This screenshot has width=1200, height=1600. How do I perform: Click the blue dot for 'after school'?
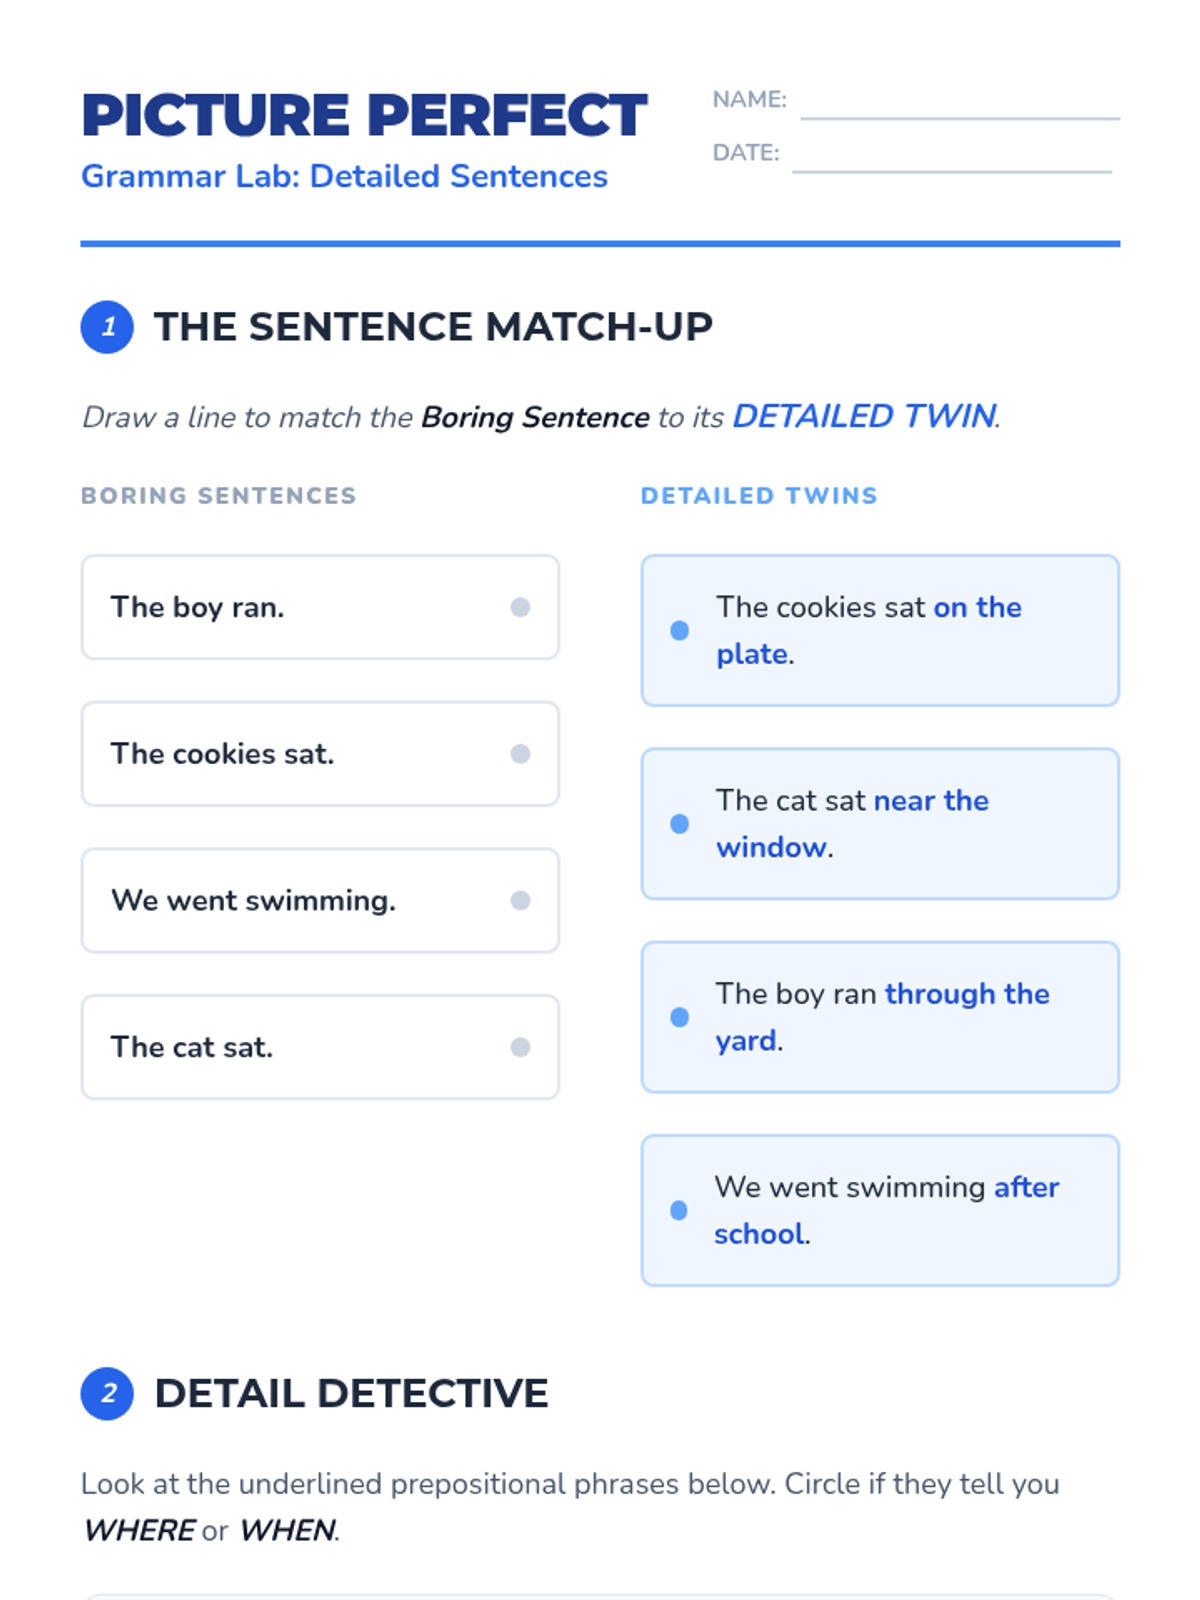pos(679,1210)
